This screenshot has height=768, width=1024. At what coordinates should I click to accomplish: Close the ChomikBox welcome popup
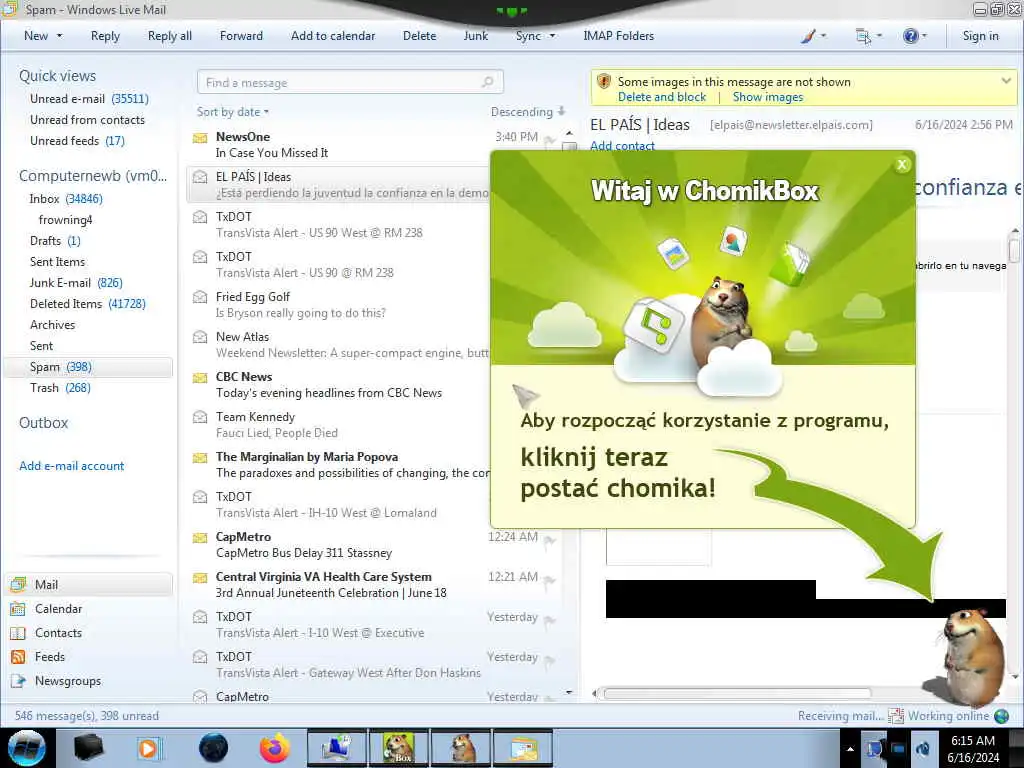click(902, 165)
